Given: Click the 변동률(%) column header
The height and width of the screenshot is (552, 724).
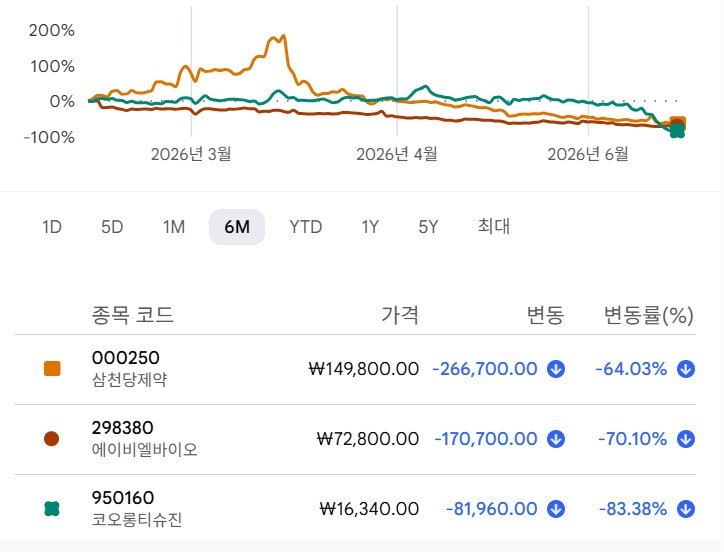Looking at the screenshot, I should pyautogui.click(x=649, y=315).
